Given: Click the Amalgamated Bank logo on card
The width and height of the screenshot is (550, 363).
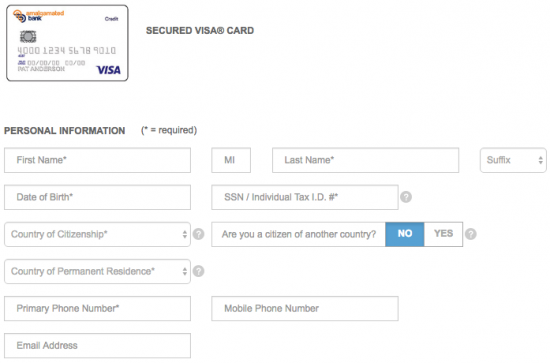Looking at the screenshot, I should (38, 16).
